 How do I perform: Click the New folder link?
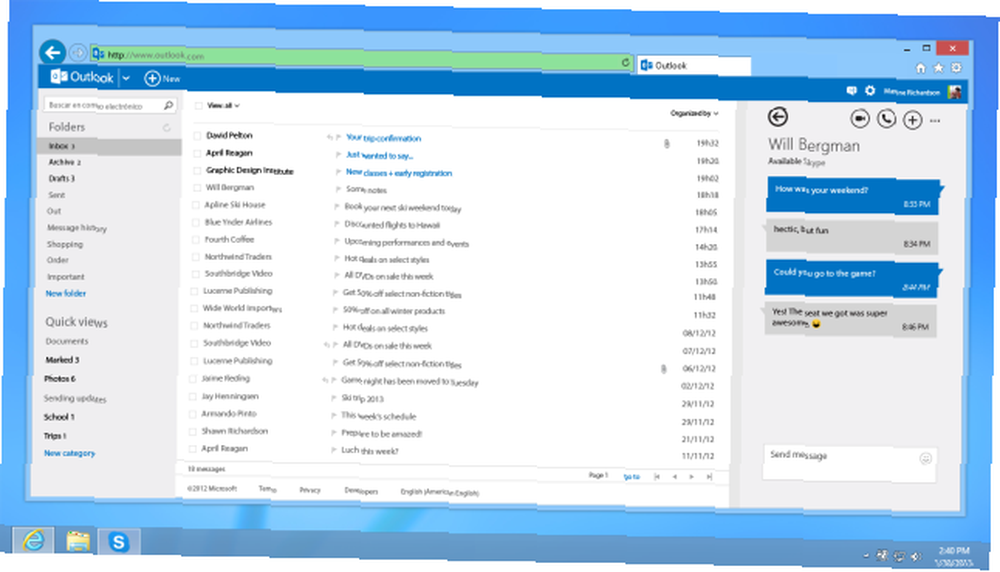tap(66, 294)
